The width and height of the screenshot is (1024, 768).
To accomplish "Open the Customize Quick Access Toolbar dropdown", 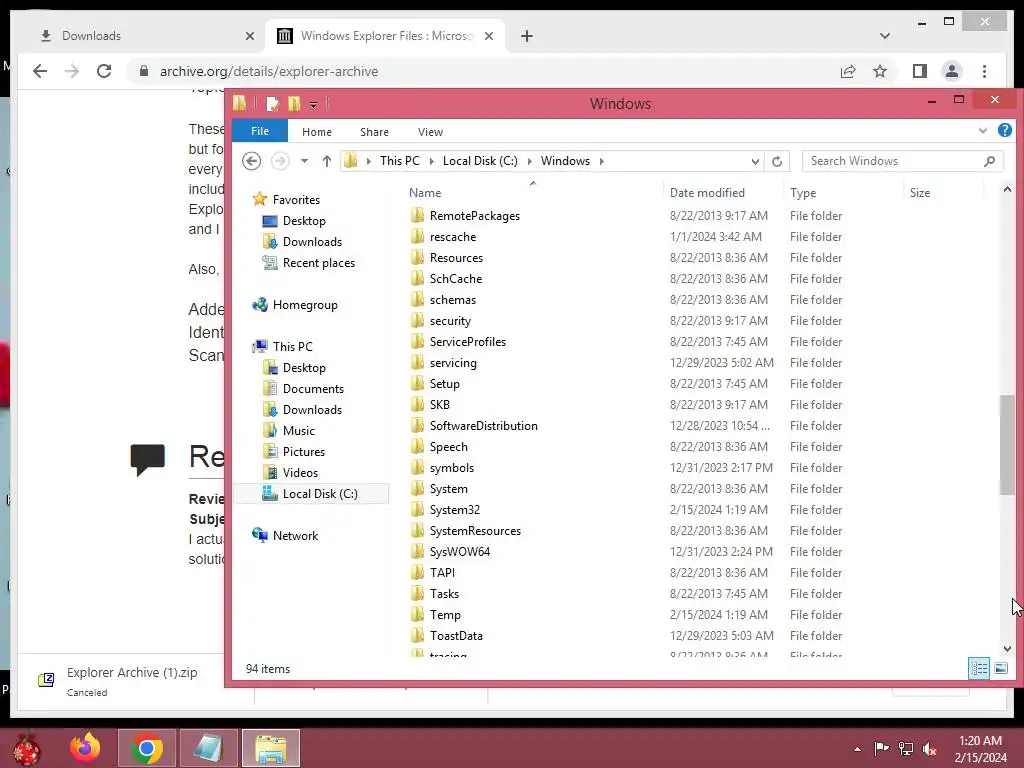I will click(313, 104).
